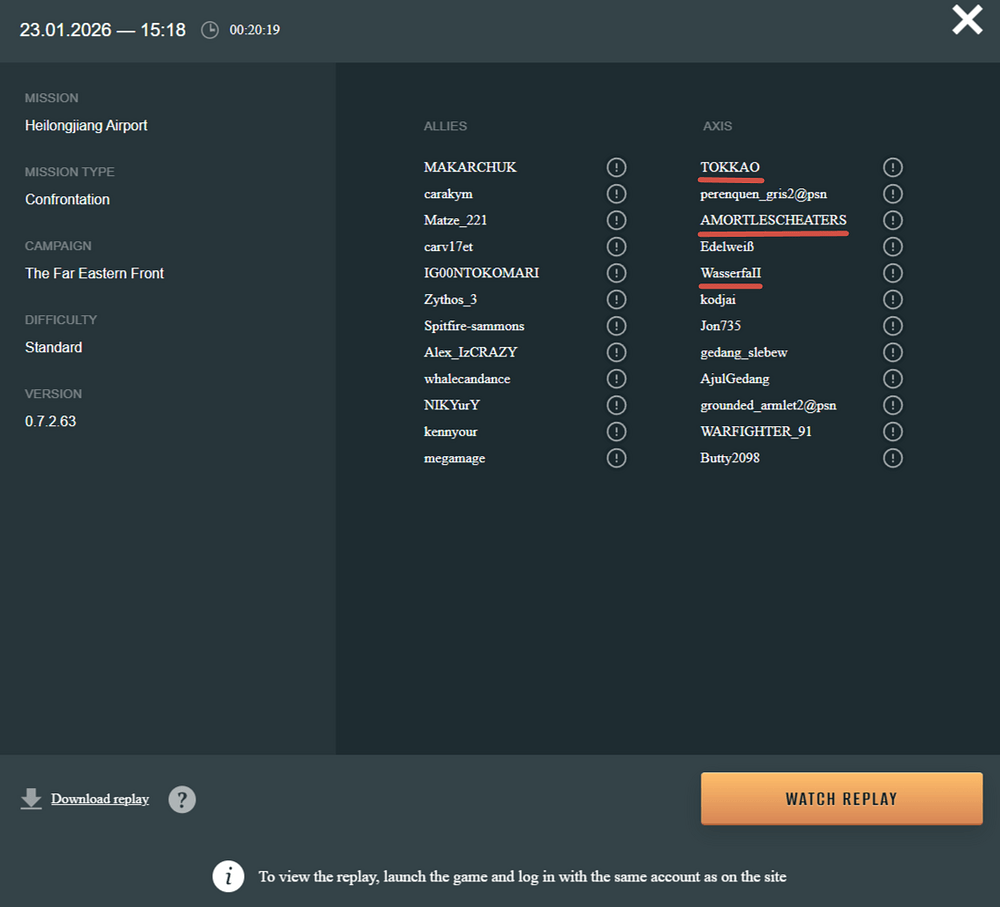The width and height of the screenshot is (1000, 907).
Task: Click player name Edelweiß
Action: 728,246
